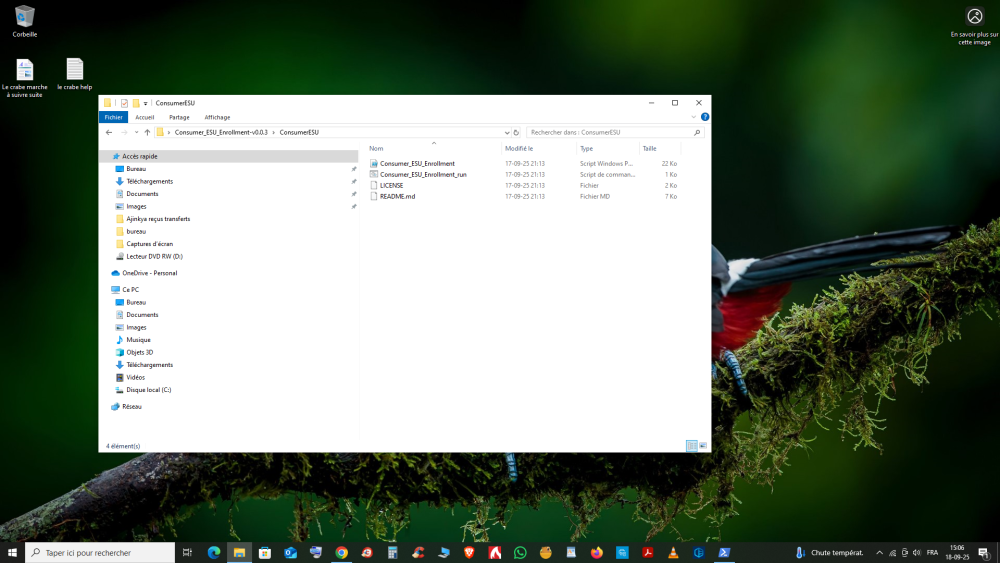Switch to the Affichage tab

pyautogui.click(x=217, y=117)
